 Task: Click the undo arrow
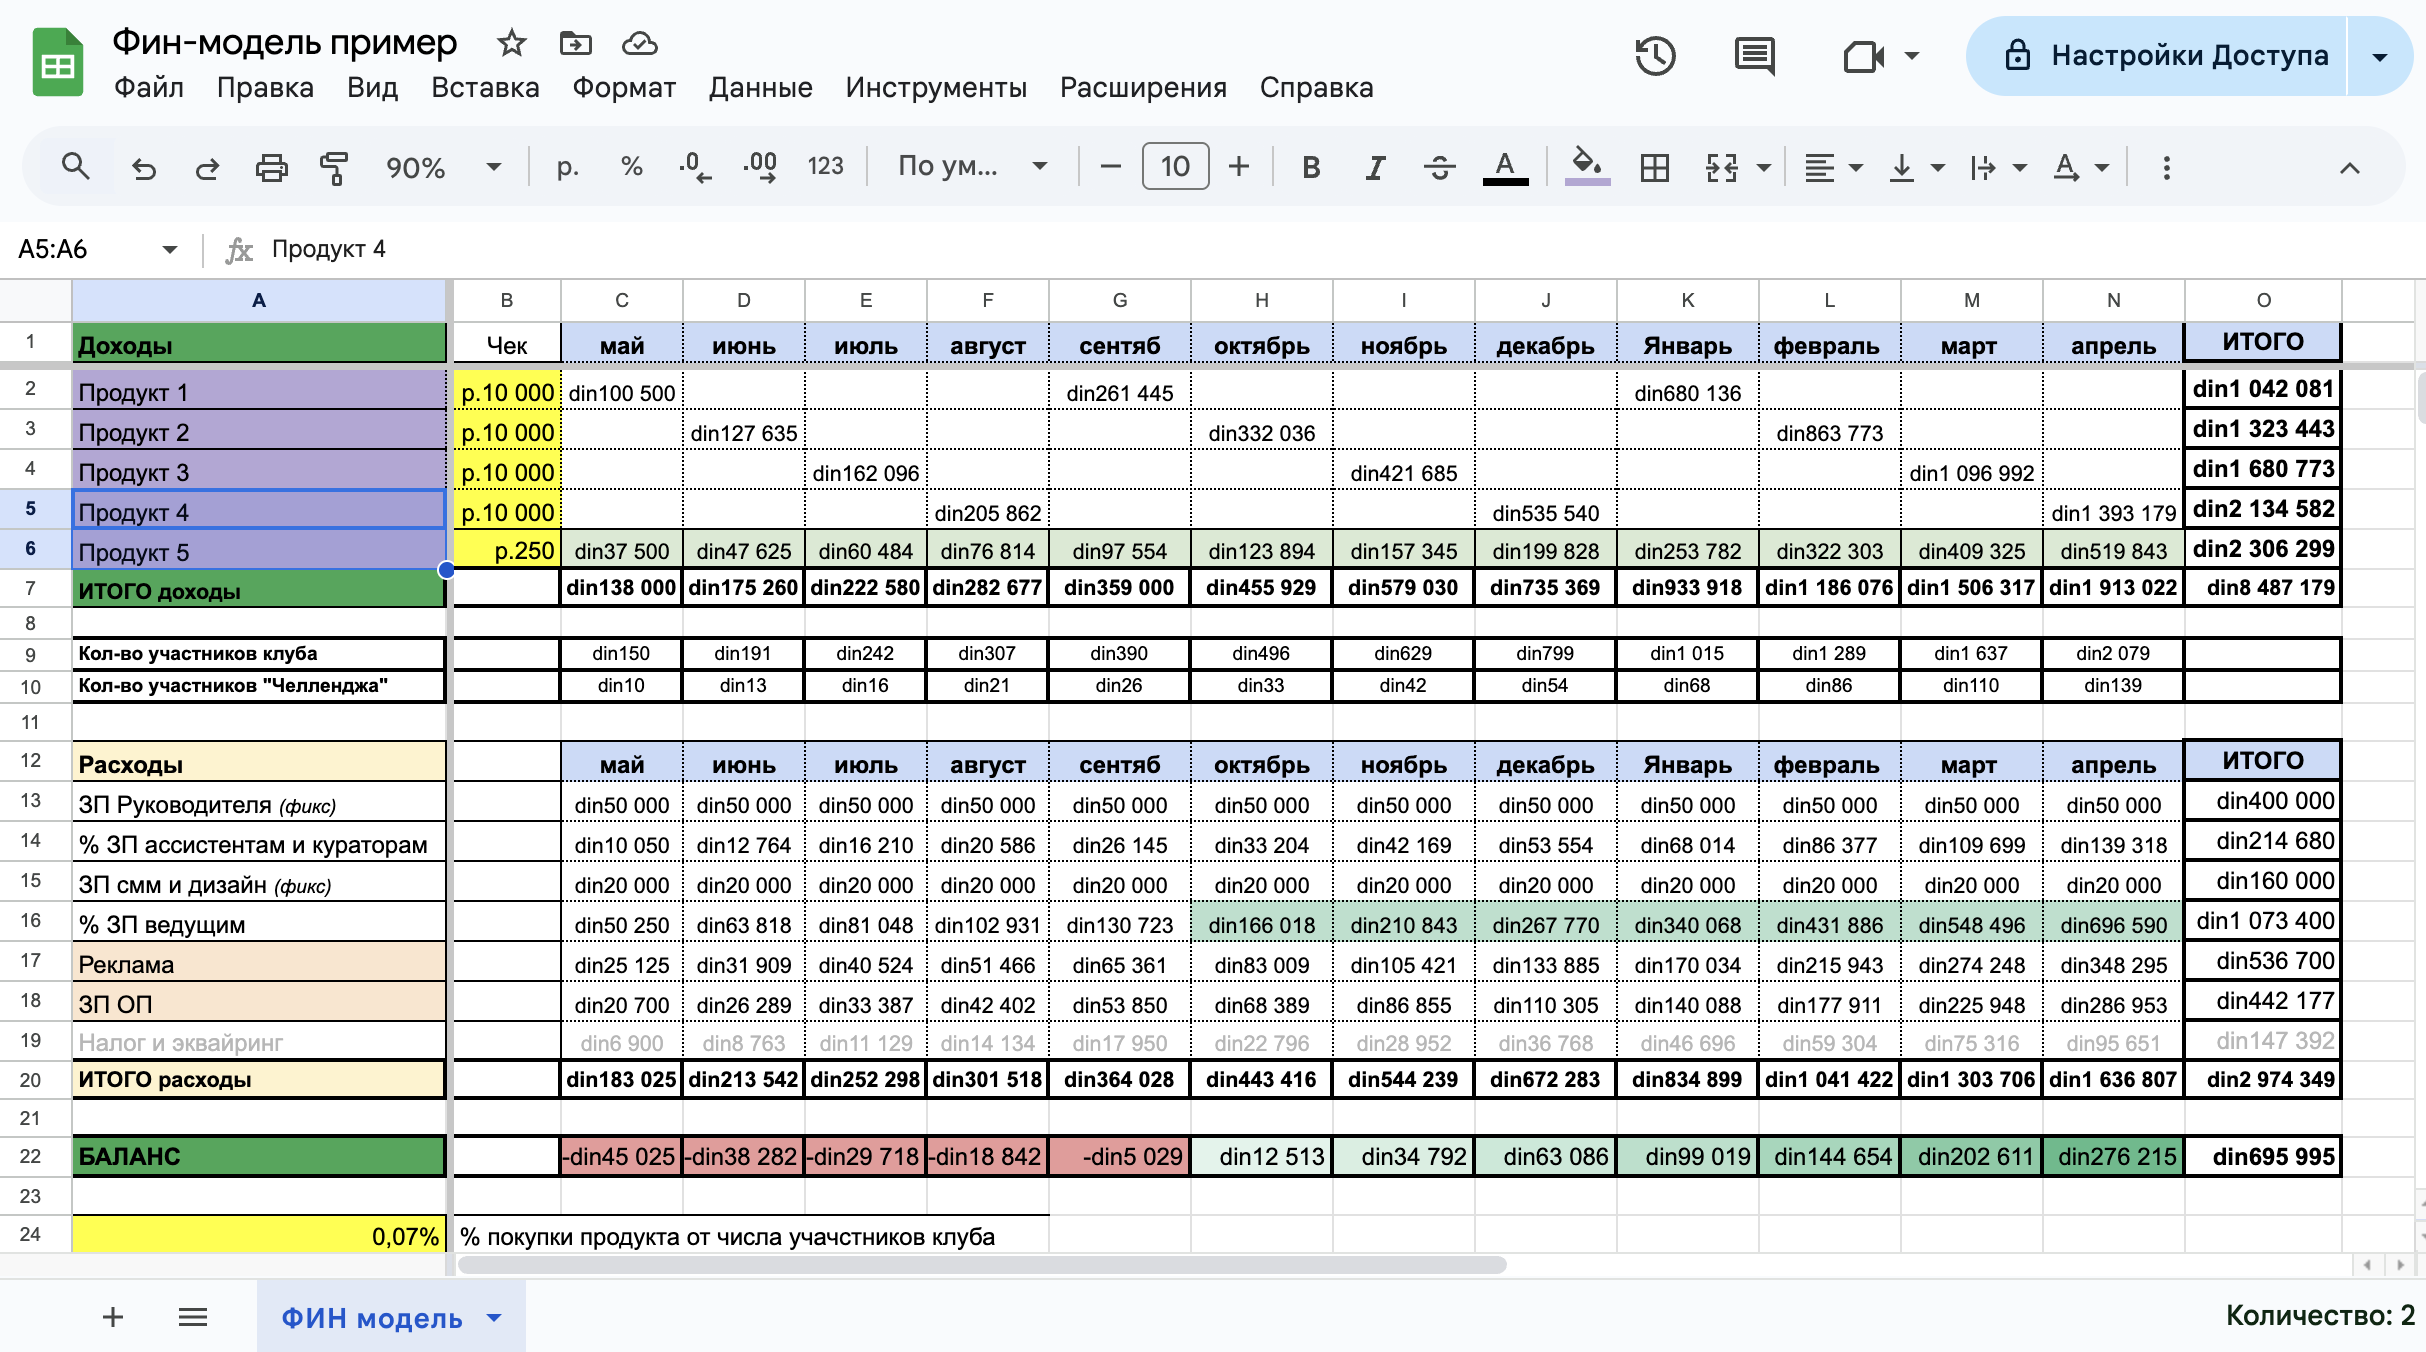click(144, 167)
